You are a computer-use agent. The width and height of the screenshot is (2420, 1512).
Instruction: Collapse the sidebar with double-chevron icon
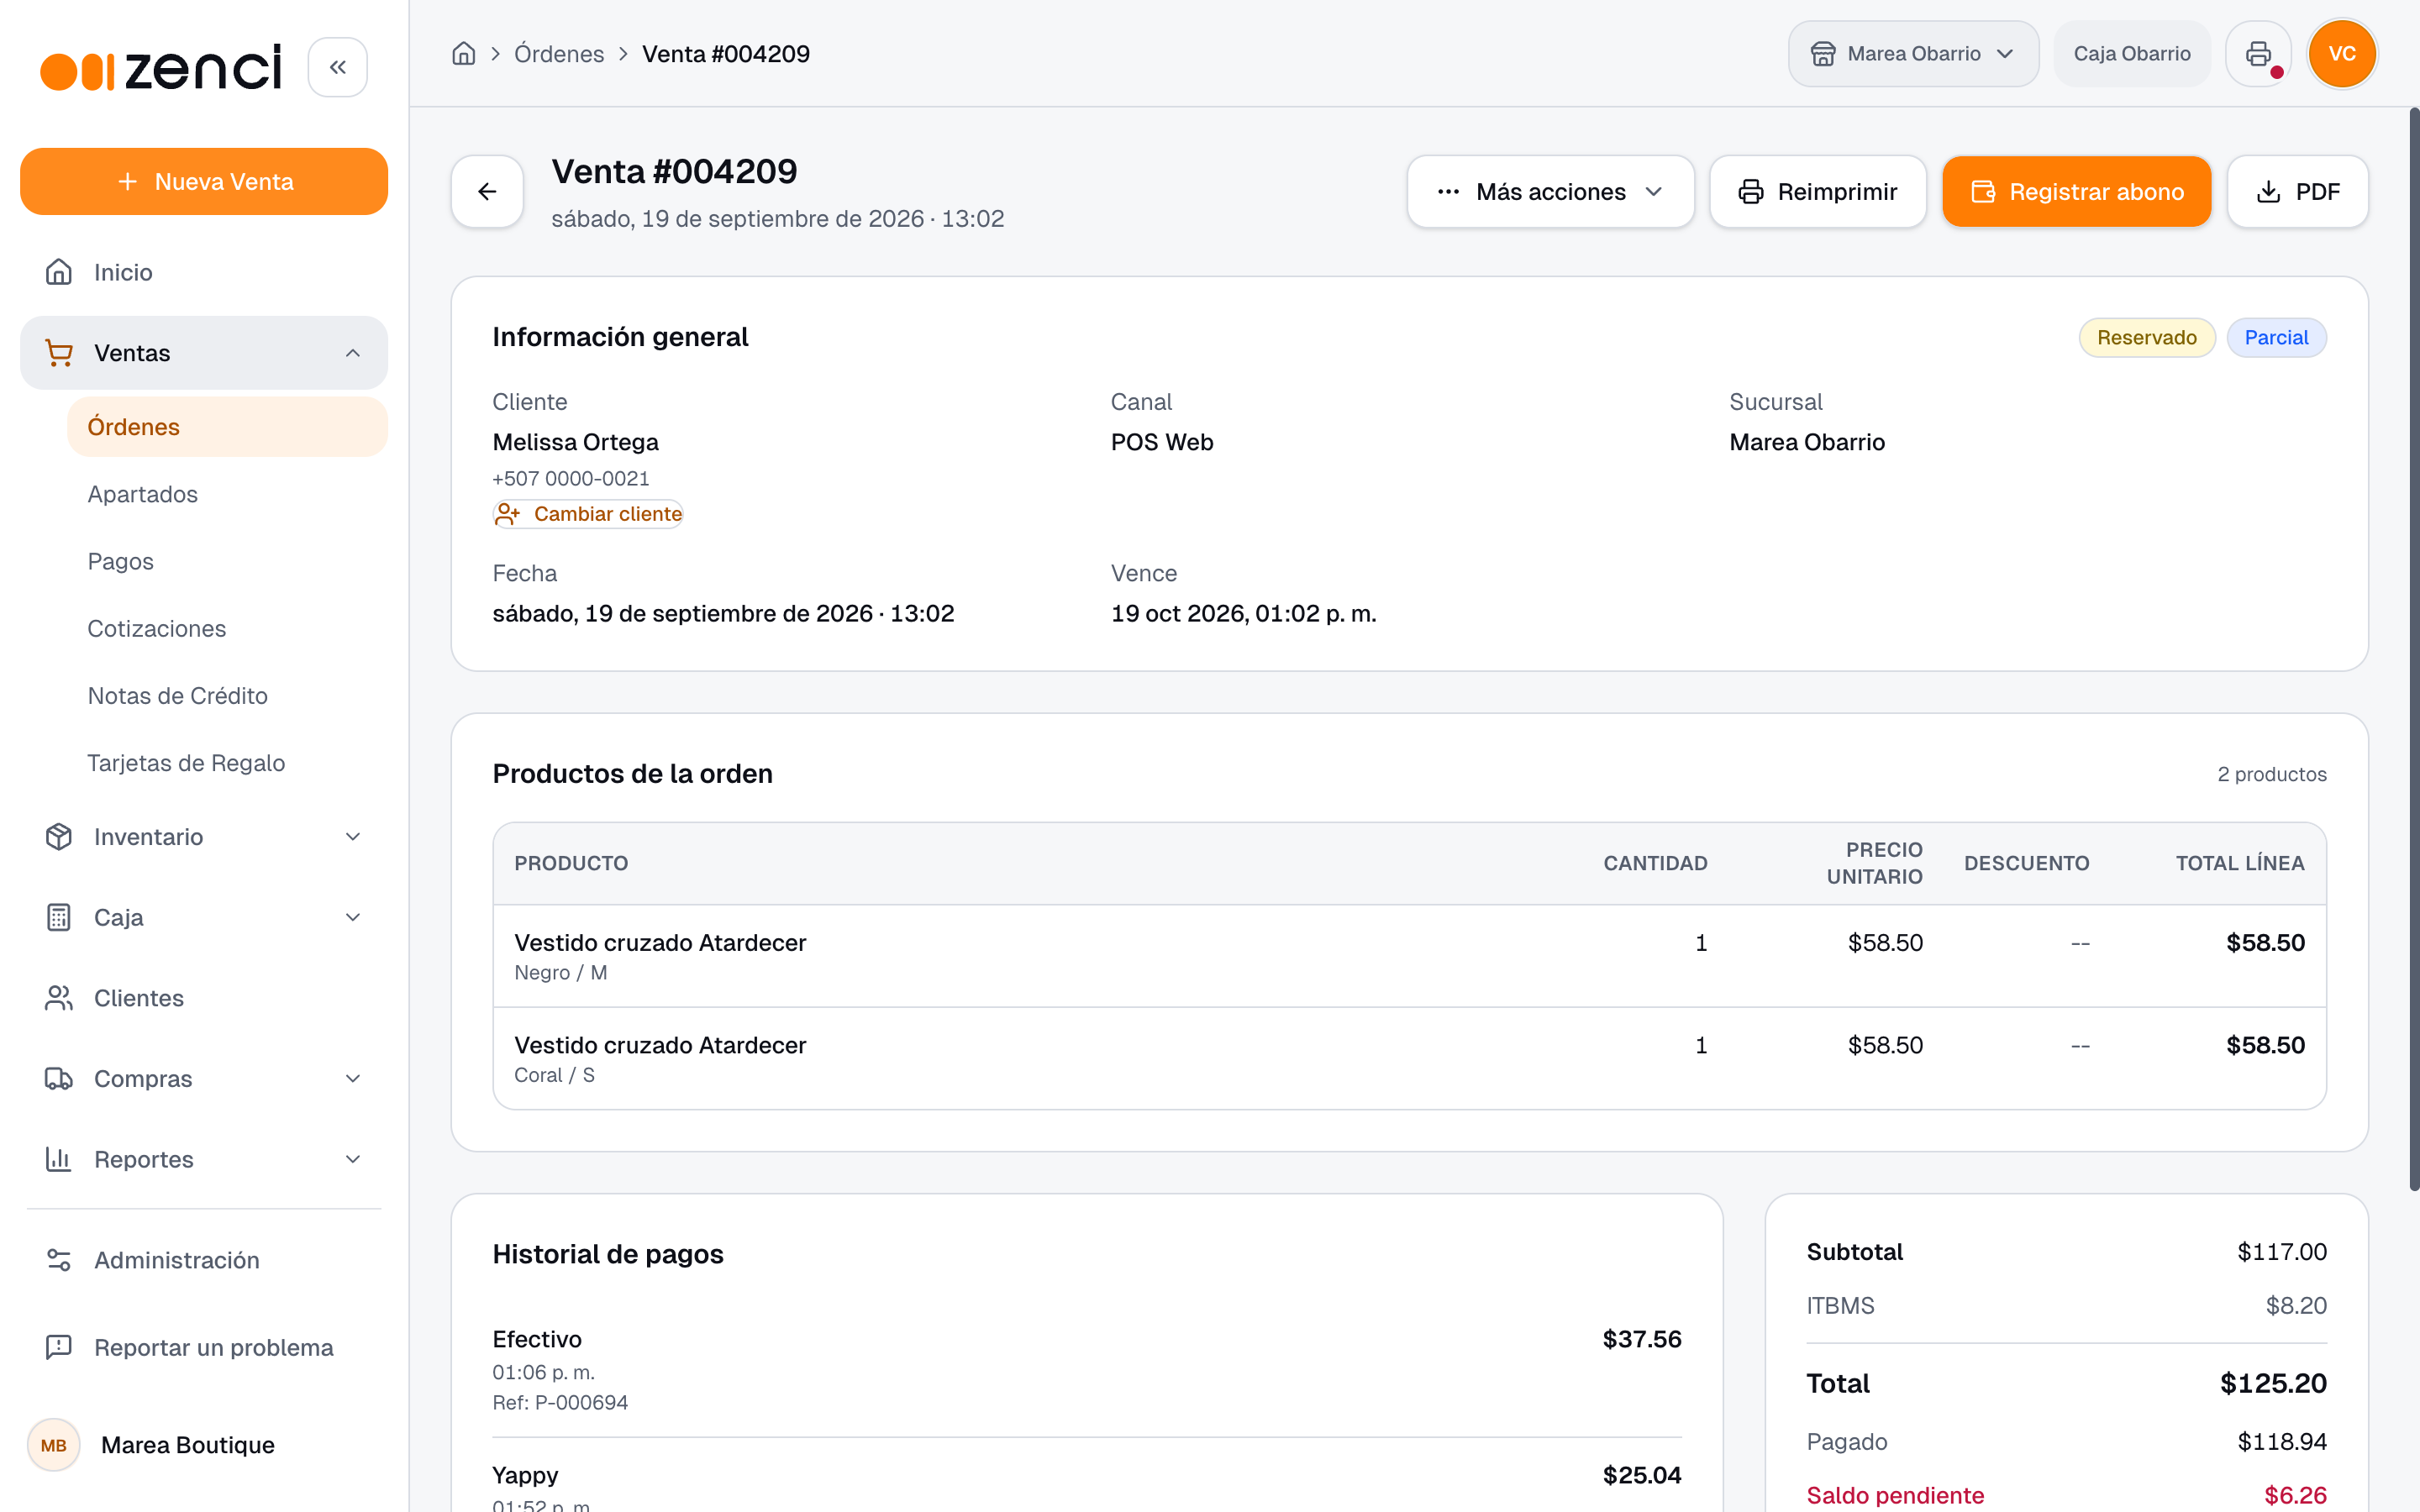coord(338,67)
